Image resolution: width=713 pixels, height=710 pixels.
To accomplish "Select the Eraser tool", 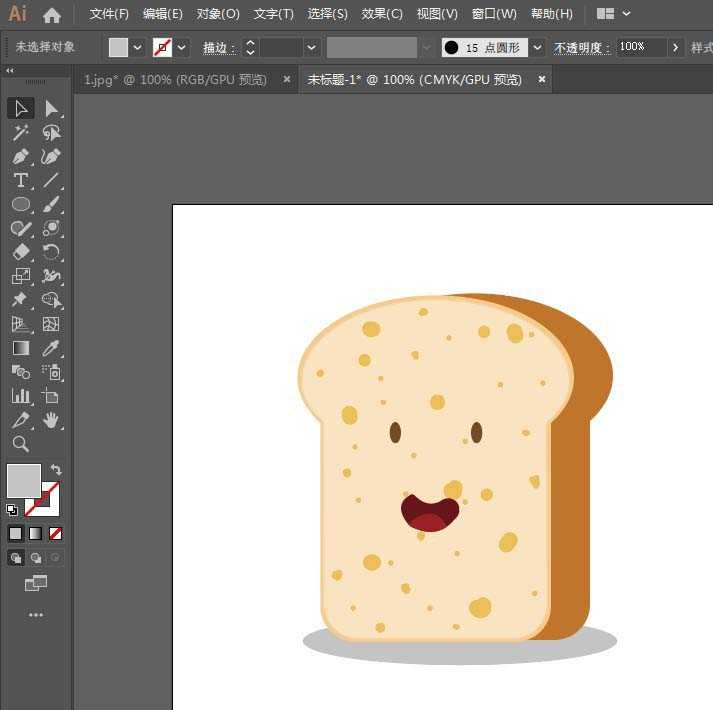I will point(20,253).
